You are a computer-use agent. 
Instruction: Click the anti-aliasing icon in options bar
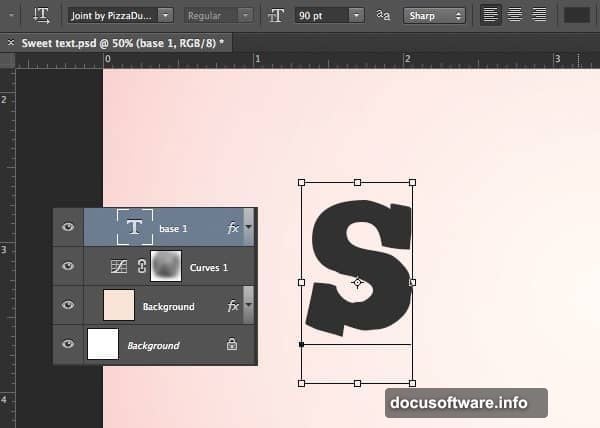[383, 15]
